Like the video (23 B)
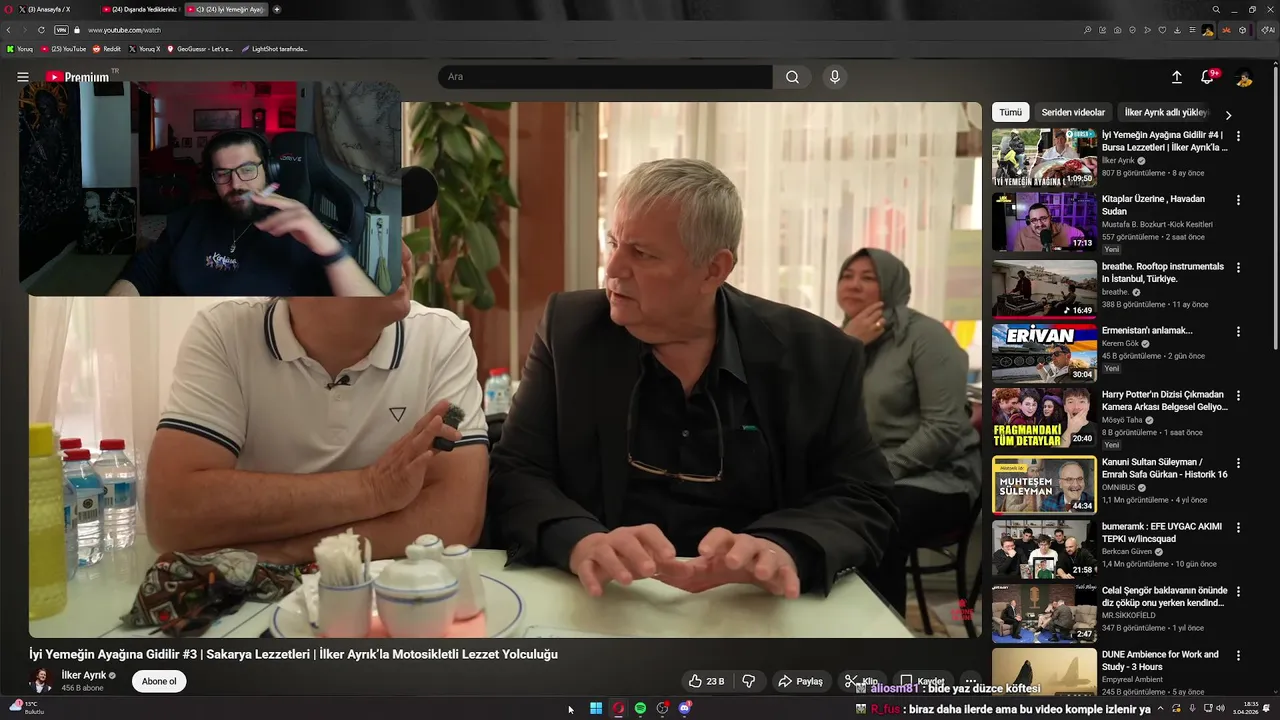 tap(706, 681)
